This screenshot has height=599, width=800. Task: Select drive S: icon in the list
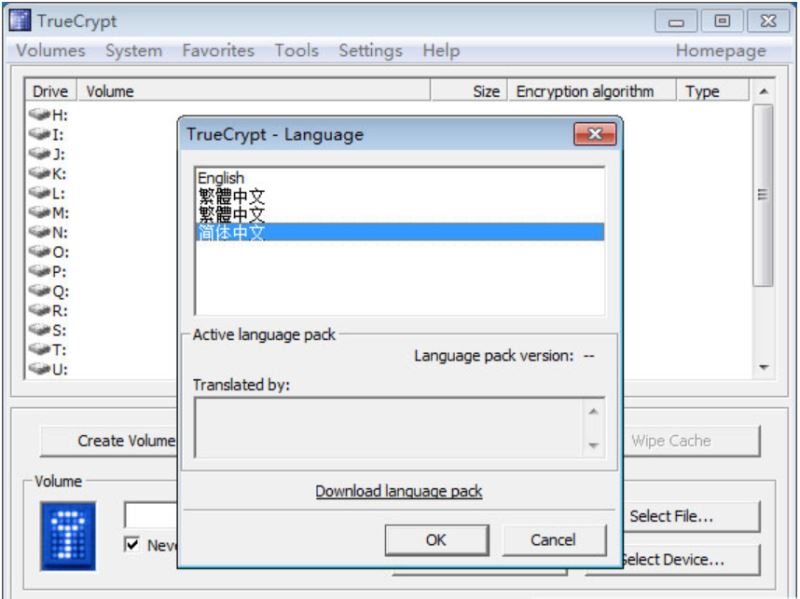[39, 330]
